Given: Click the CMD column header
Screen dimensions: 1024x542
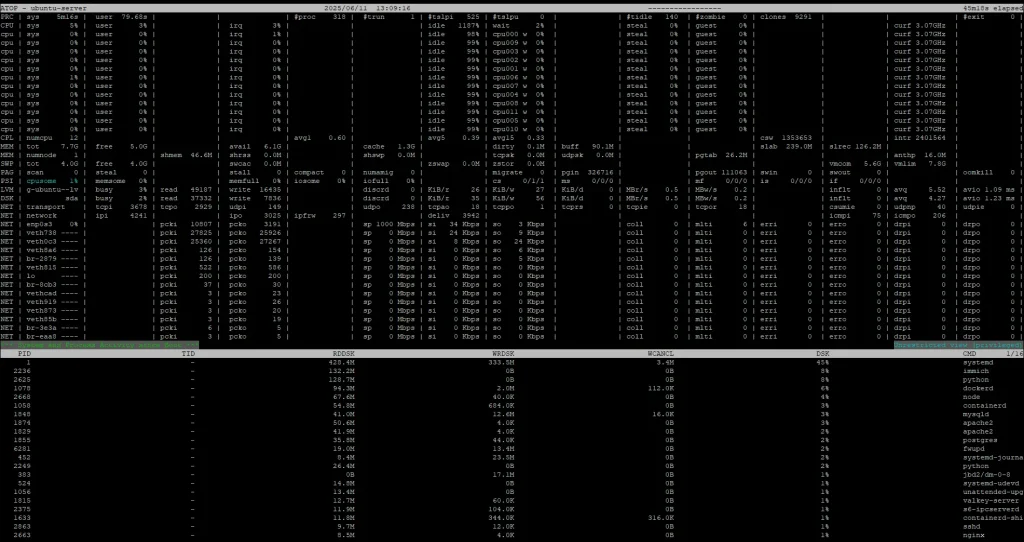Looking at the screenshot, I should (x=970, y=353).
